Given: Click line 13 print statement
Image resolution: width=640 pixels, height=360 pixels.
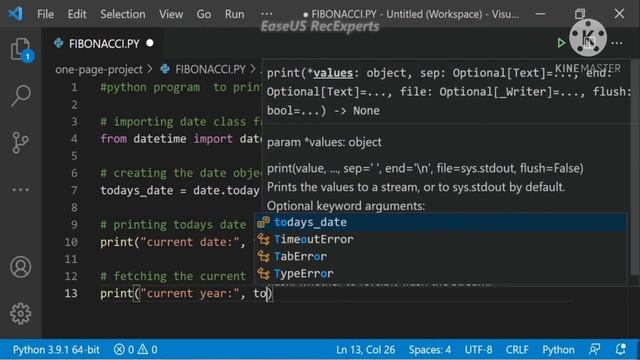Looking at the screenshot, I should (x=186, y=293).
